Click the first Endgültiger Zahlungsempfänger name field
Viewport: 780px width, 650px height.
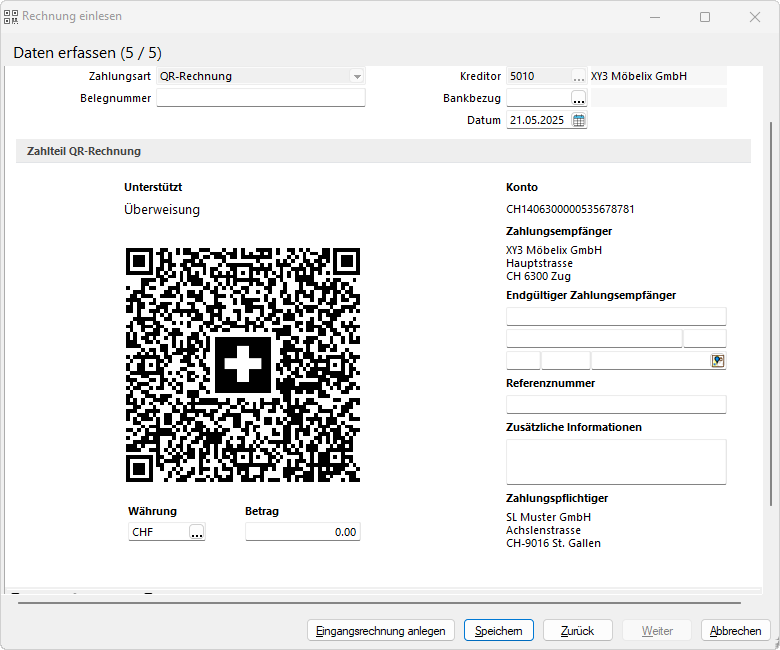click(x=616, y=316)
